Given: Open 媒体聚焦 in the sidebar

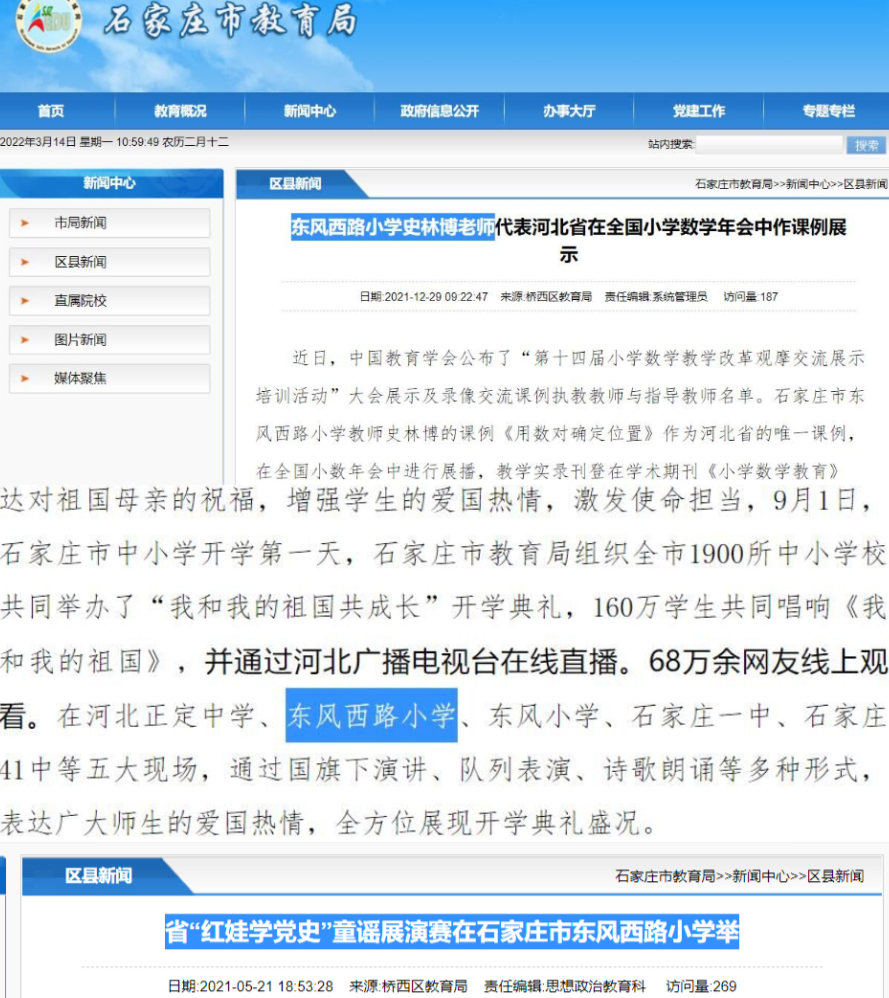Looking at the screenshot, I should tap(109, 378).
